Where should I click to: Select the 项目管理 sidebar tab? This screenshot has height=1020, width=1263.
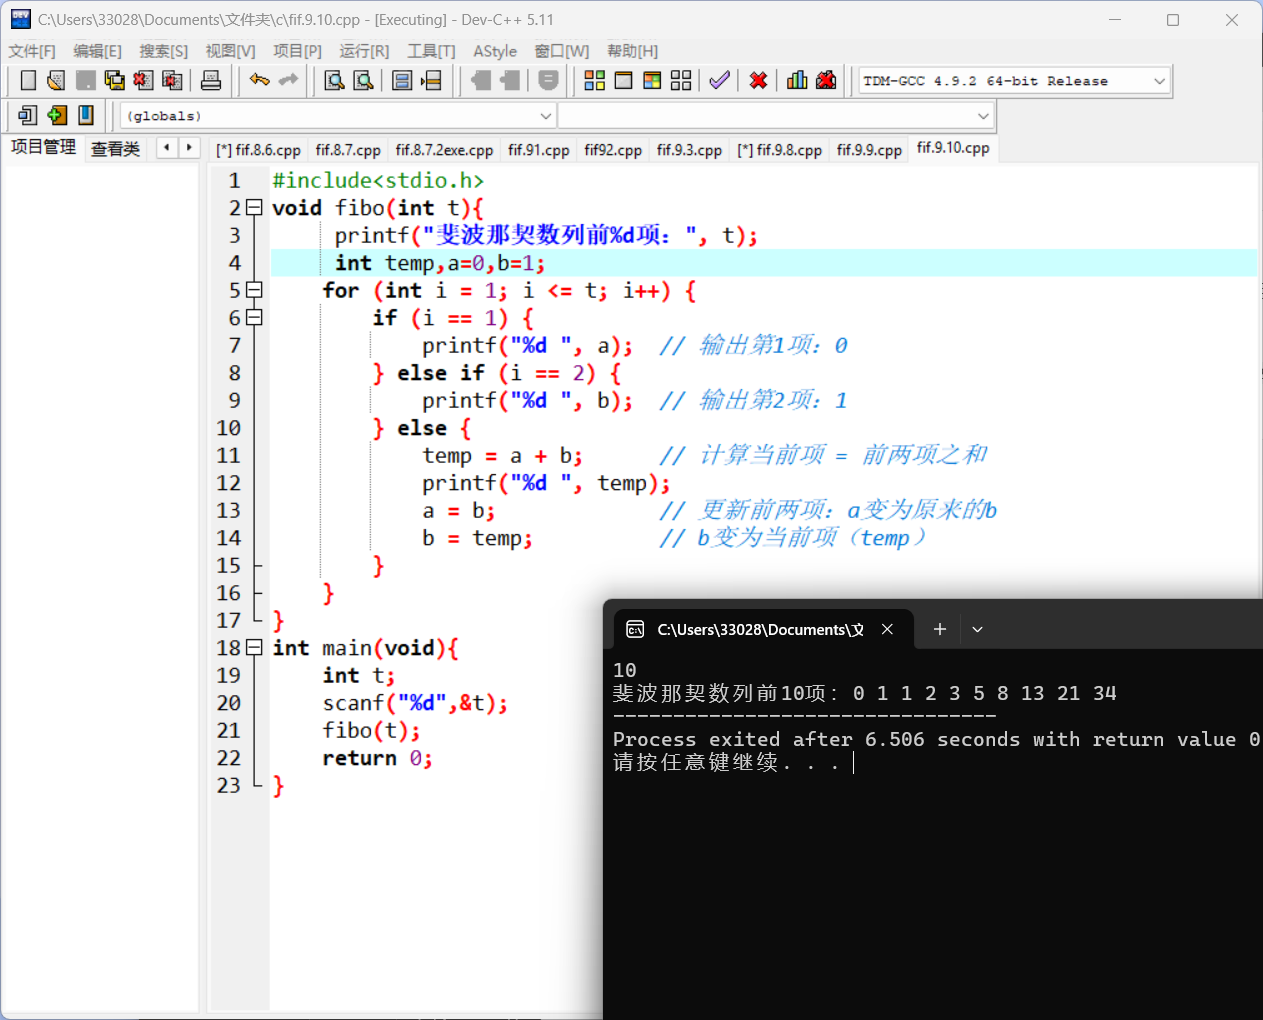(x=43, y=147)
